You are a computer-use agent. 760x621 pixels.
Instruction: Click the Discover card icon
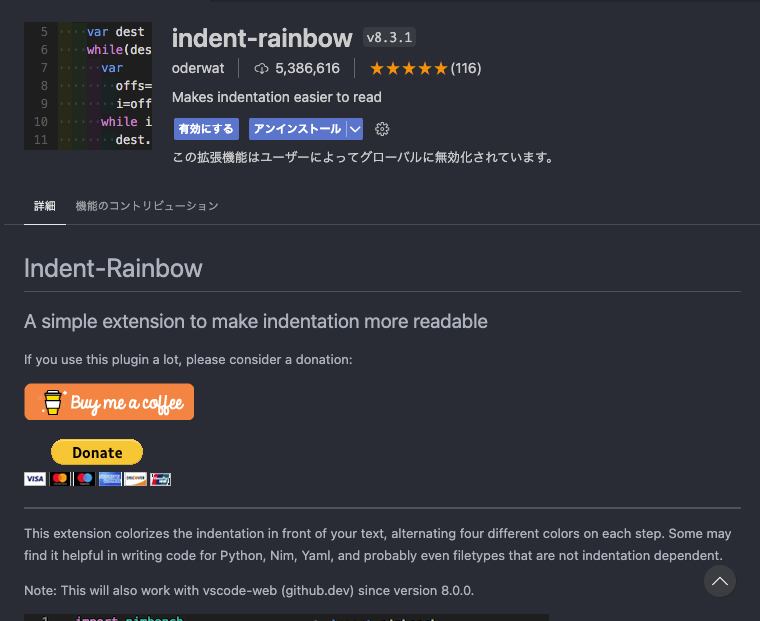click(135, 479)
